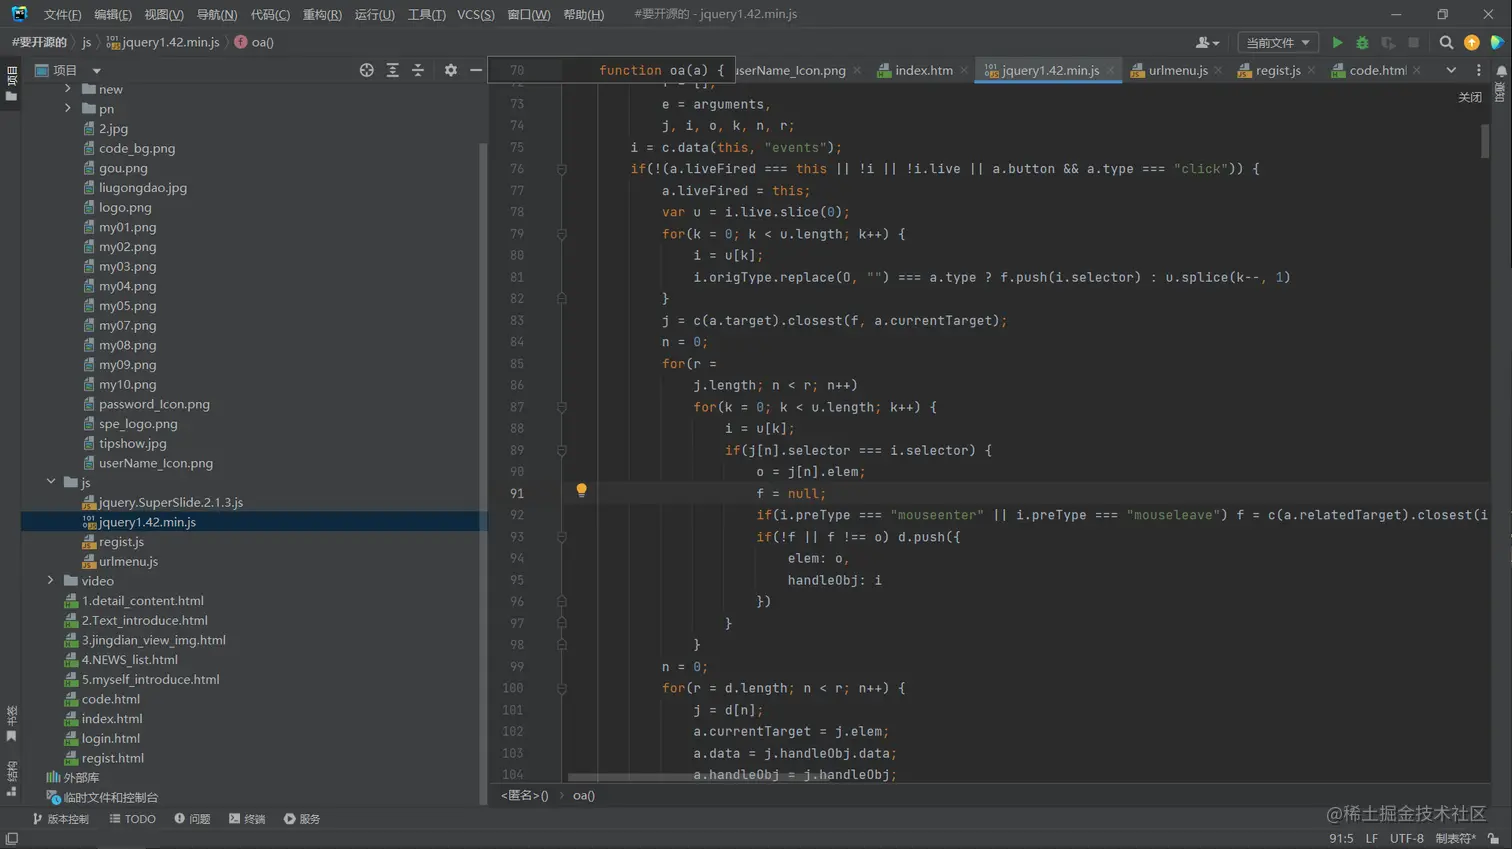Viewport: 1512px width, 849px height.
Task: Click the editor horizontal scrollbar
Action: tap(700, 777)
